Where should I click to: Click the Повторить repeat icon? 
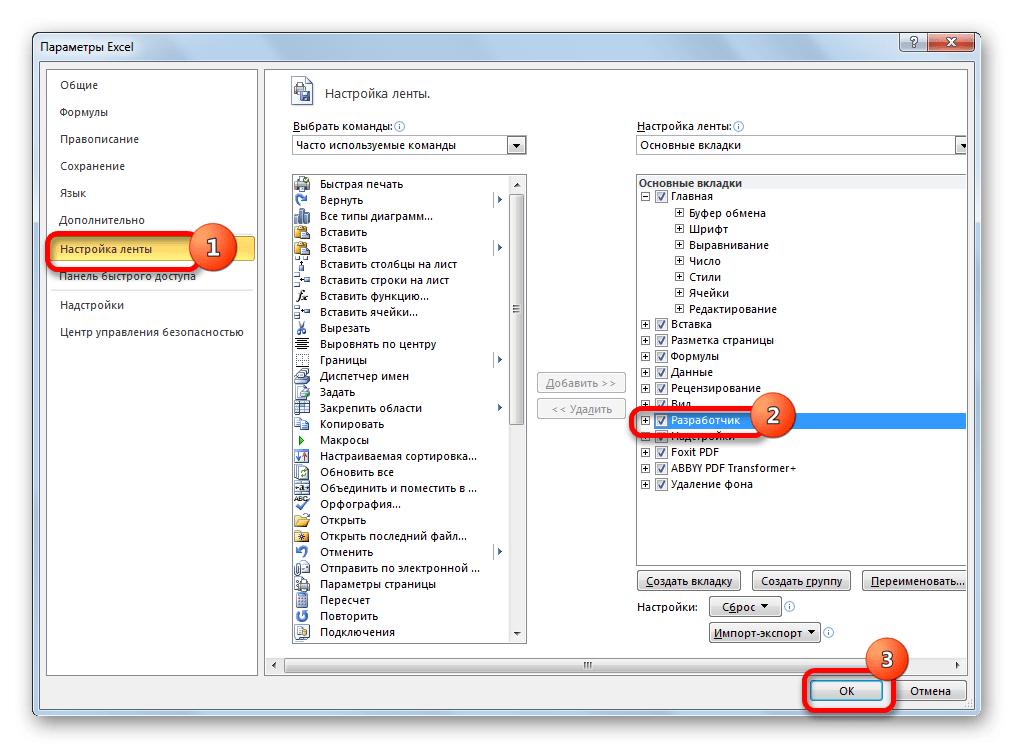pos(302,616)
